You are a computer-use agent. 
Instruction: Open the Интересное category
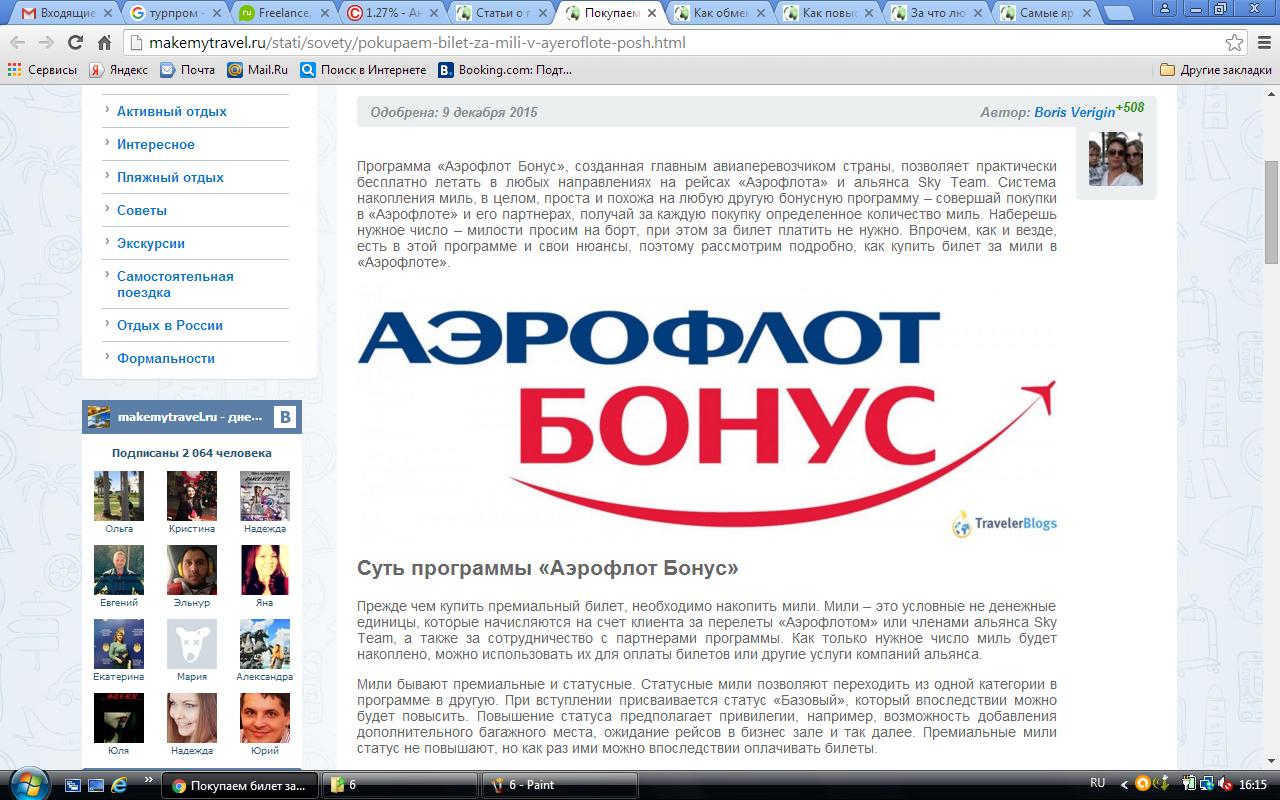click(x=156, y=144)
